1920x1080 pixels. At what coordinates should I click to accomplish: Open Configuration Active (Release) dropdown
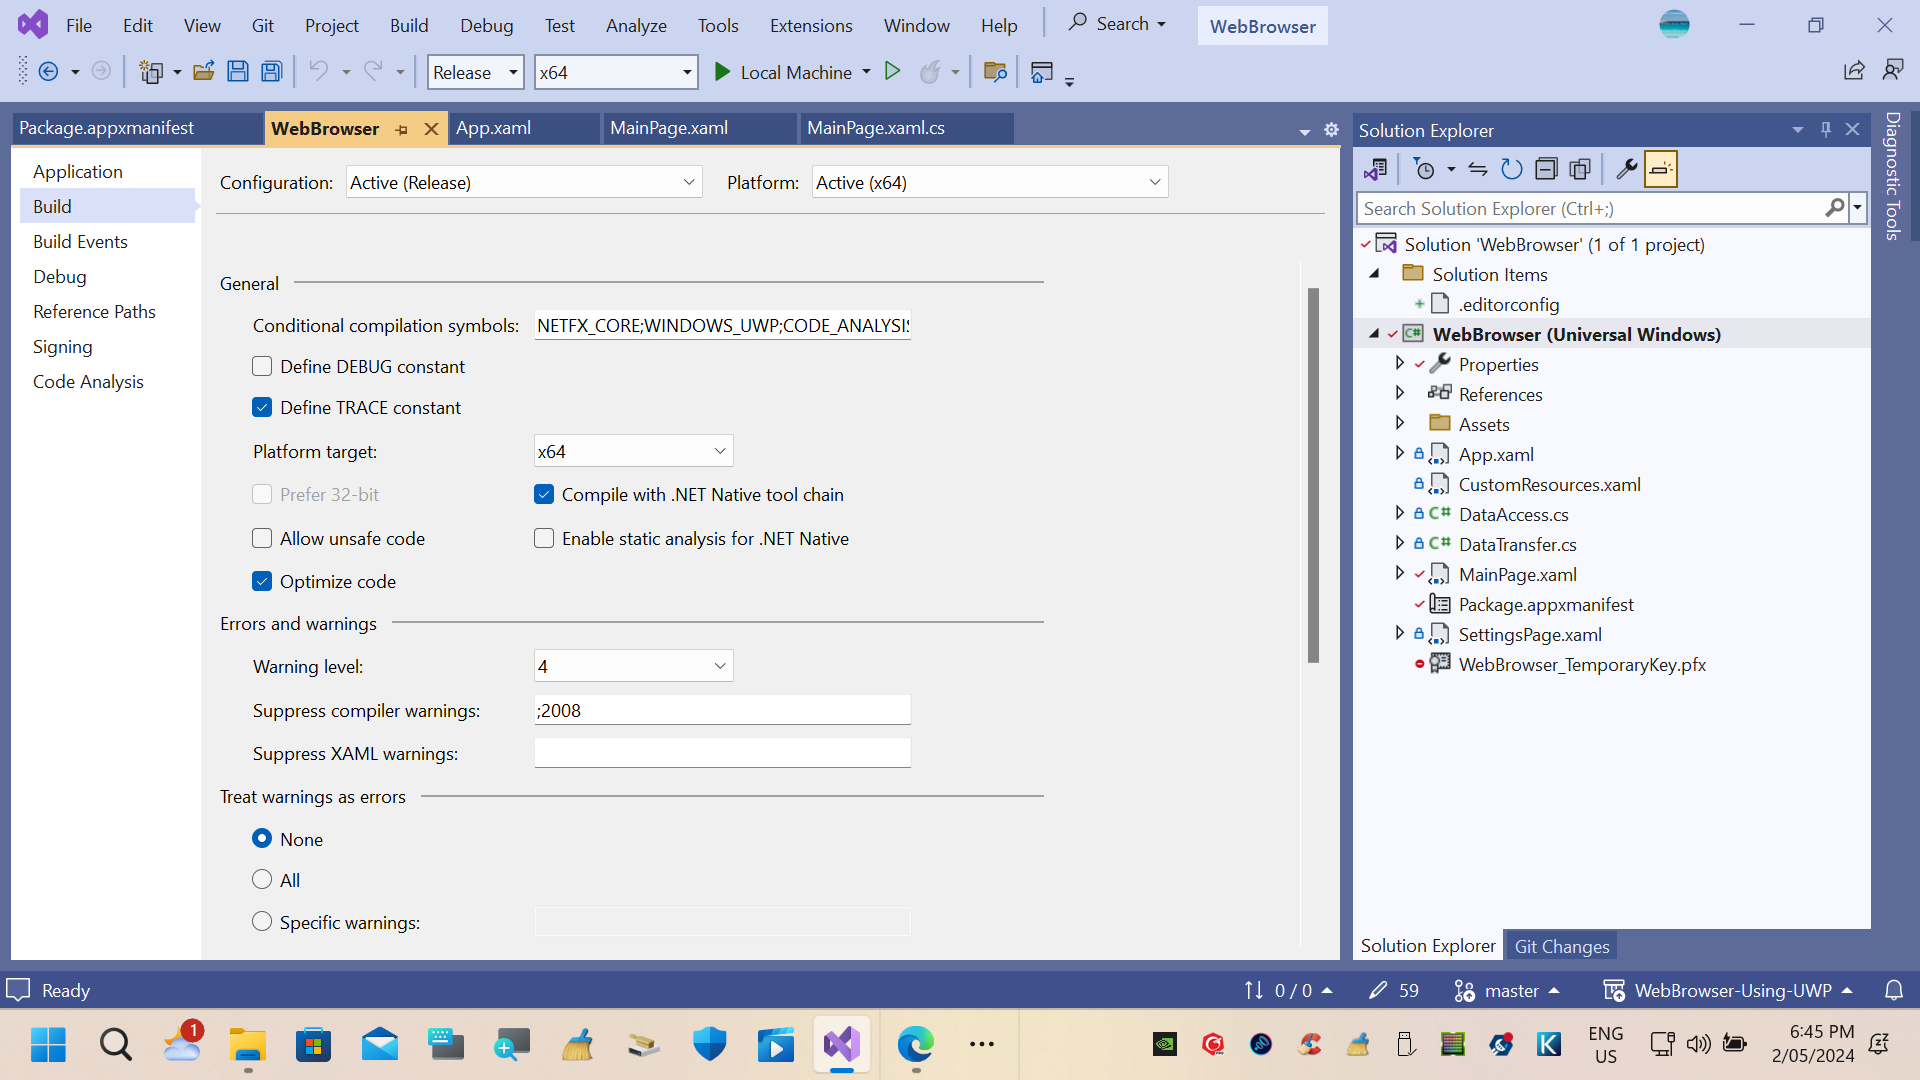click(x=523, y=183)
